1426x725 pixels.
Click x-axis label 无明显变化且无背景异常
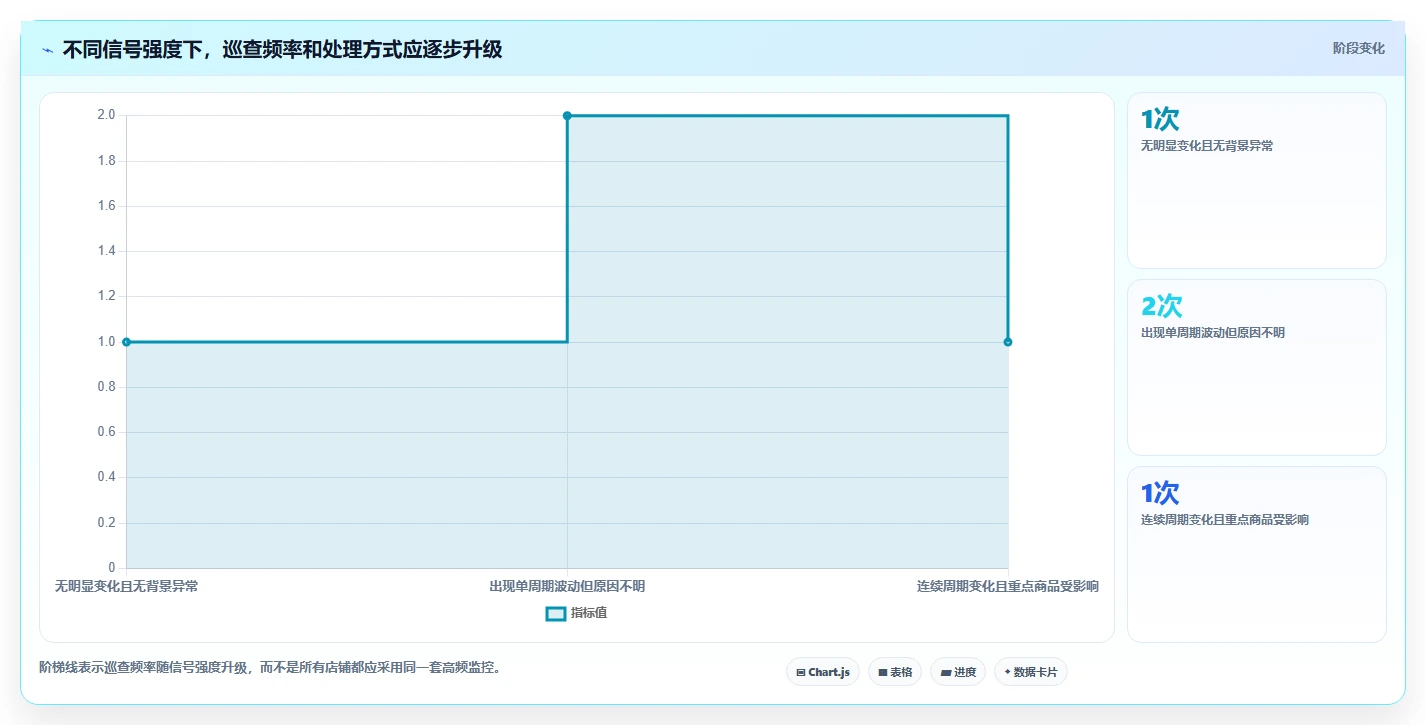click(x=126, y=586)
